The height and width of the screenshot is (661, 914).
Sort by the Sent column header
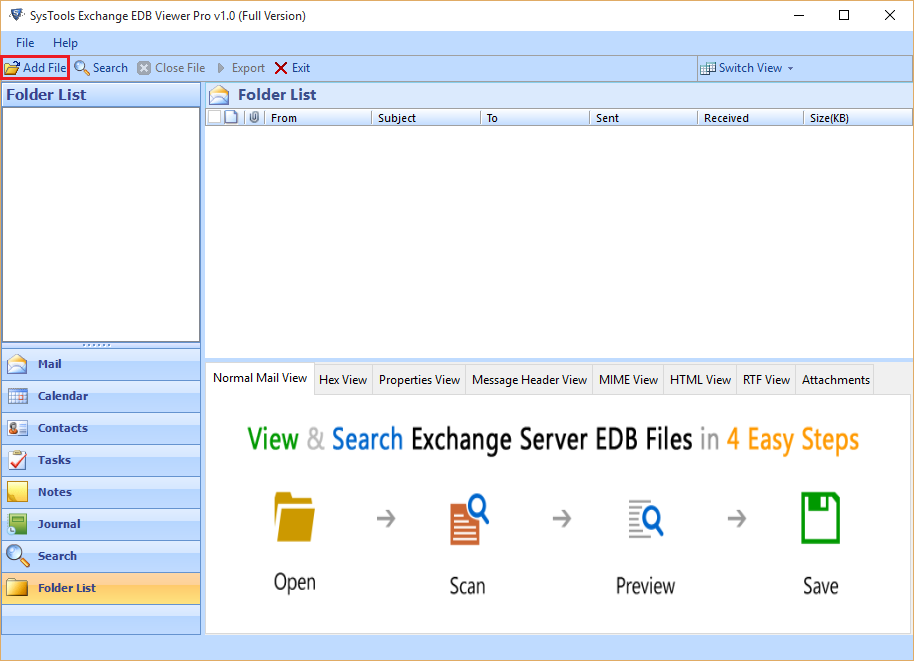(x=644, y=118)
